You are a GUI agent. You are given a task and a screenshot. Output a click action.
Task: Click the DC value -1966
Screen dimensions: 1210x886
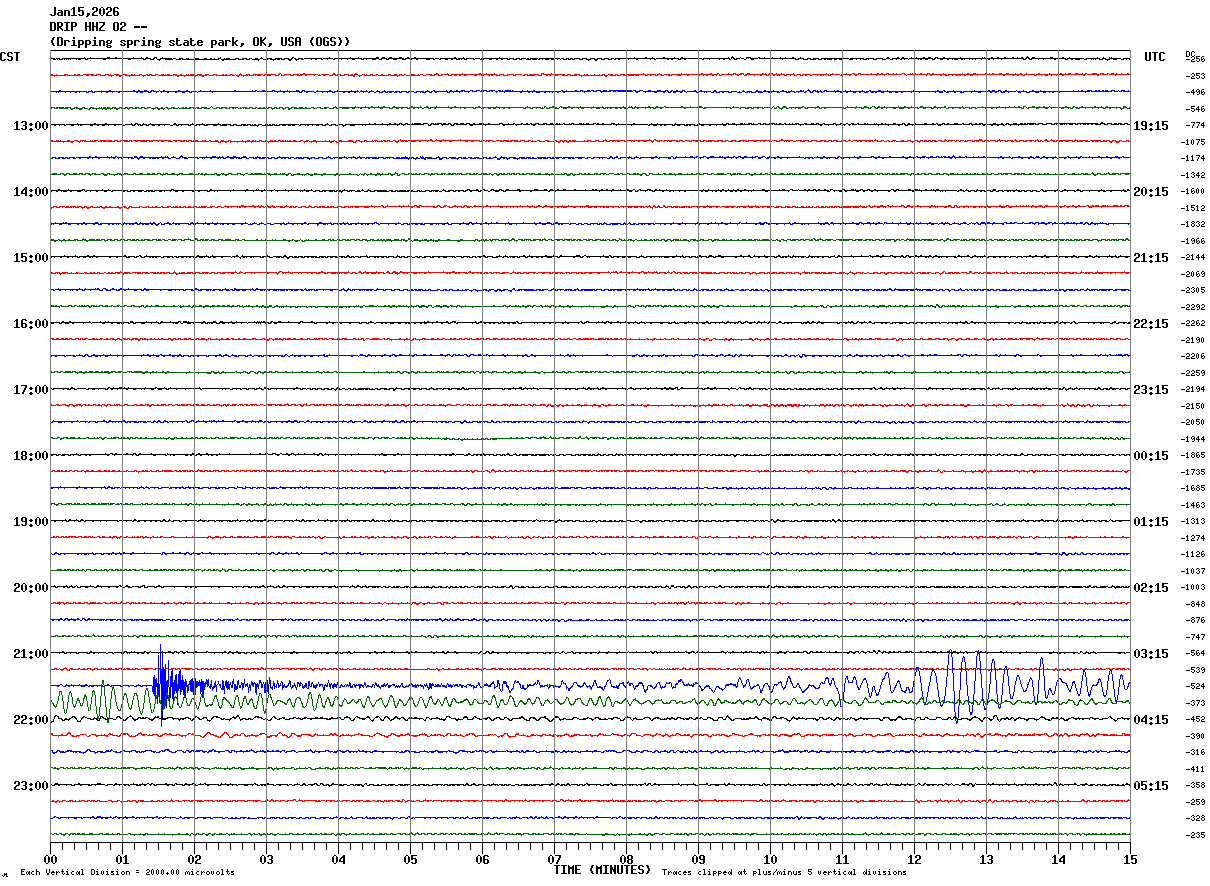[1193, 241]
